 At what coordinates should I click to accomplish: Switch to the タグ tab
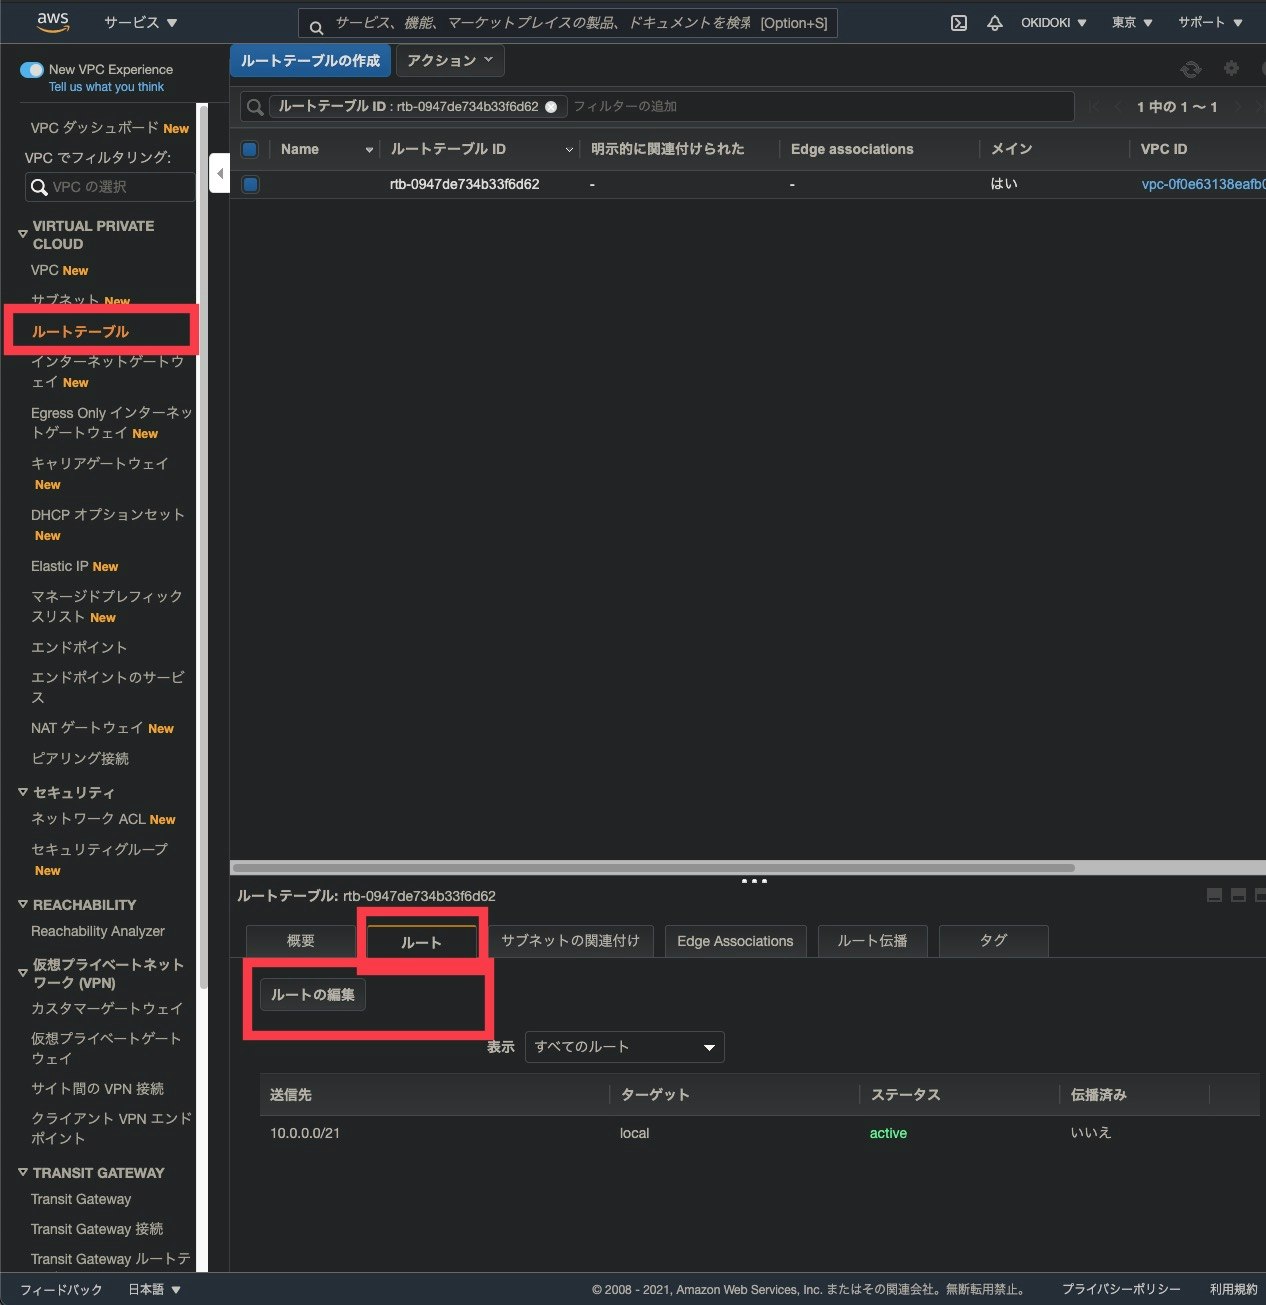pyautogui.click(x=993, y=941)
